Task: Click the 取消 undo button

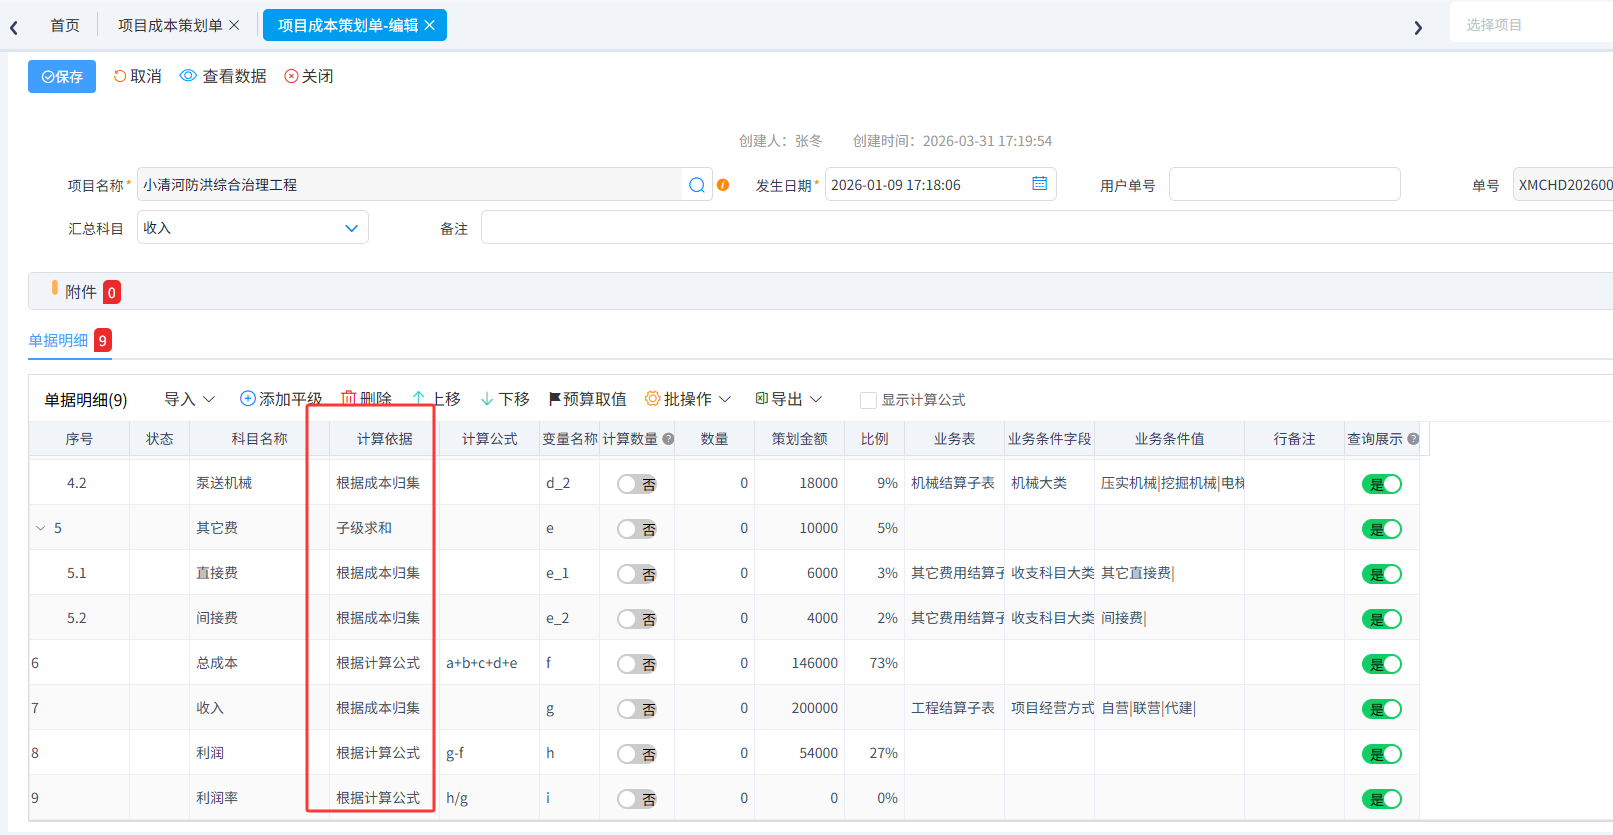Action: (x=137, y=76)
